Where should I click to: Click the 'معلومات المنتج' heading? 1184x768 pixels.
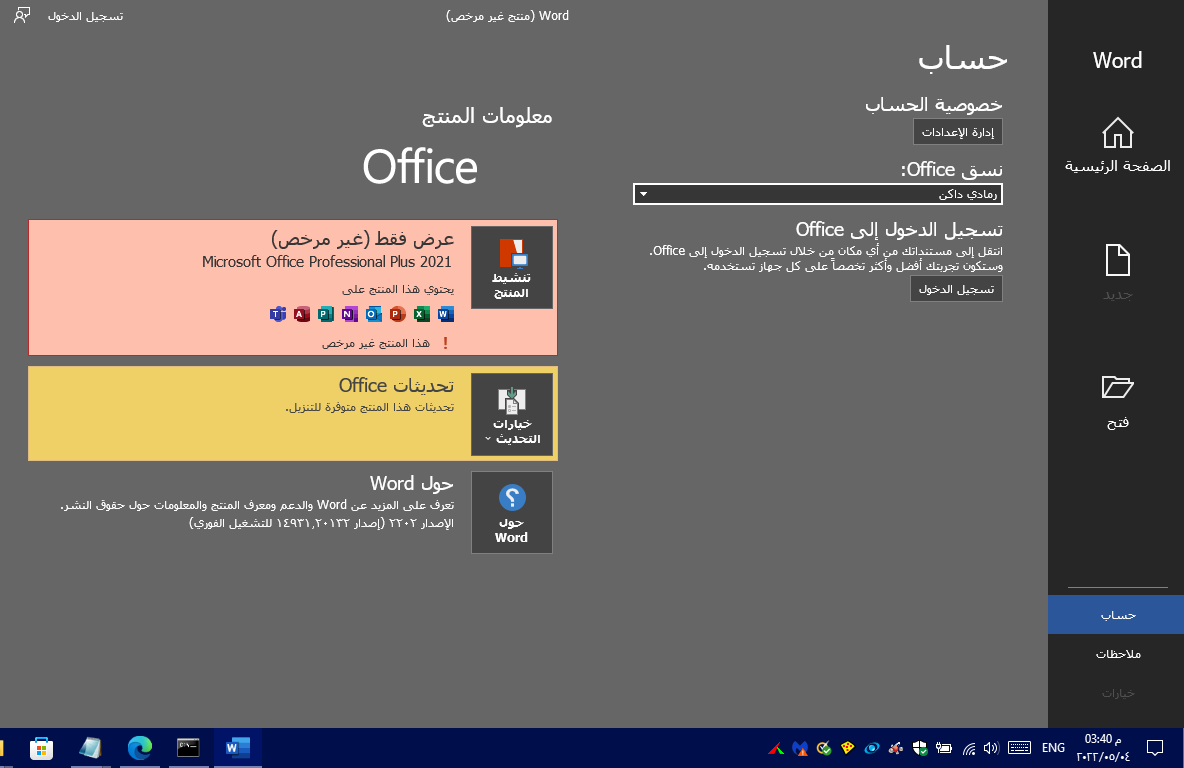coord(487,116)
